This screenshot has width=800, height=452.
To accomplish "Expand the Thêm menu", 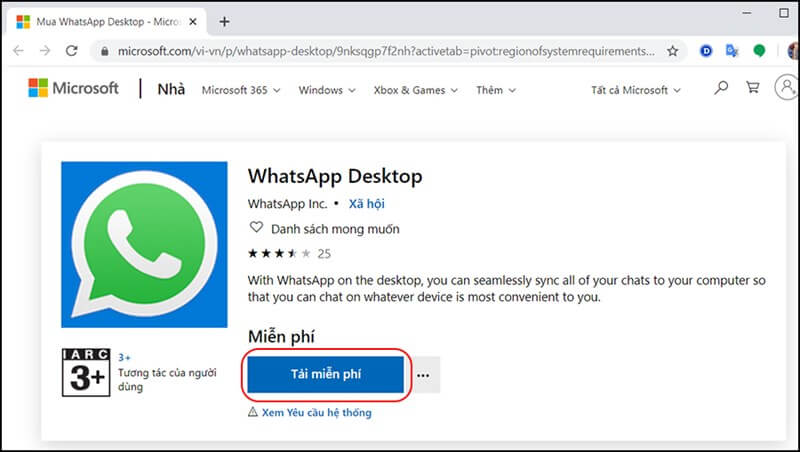I will click(496, 90).
